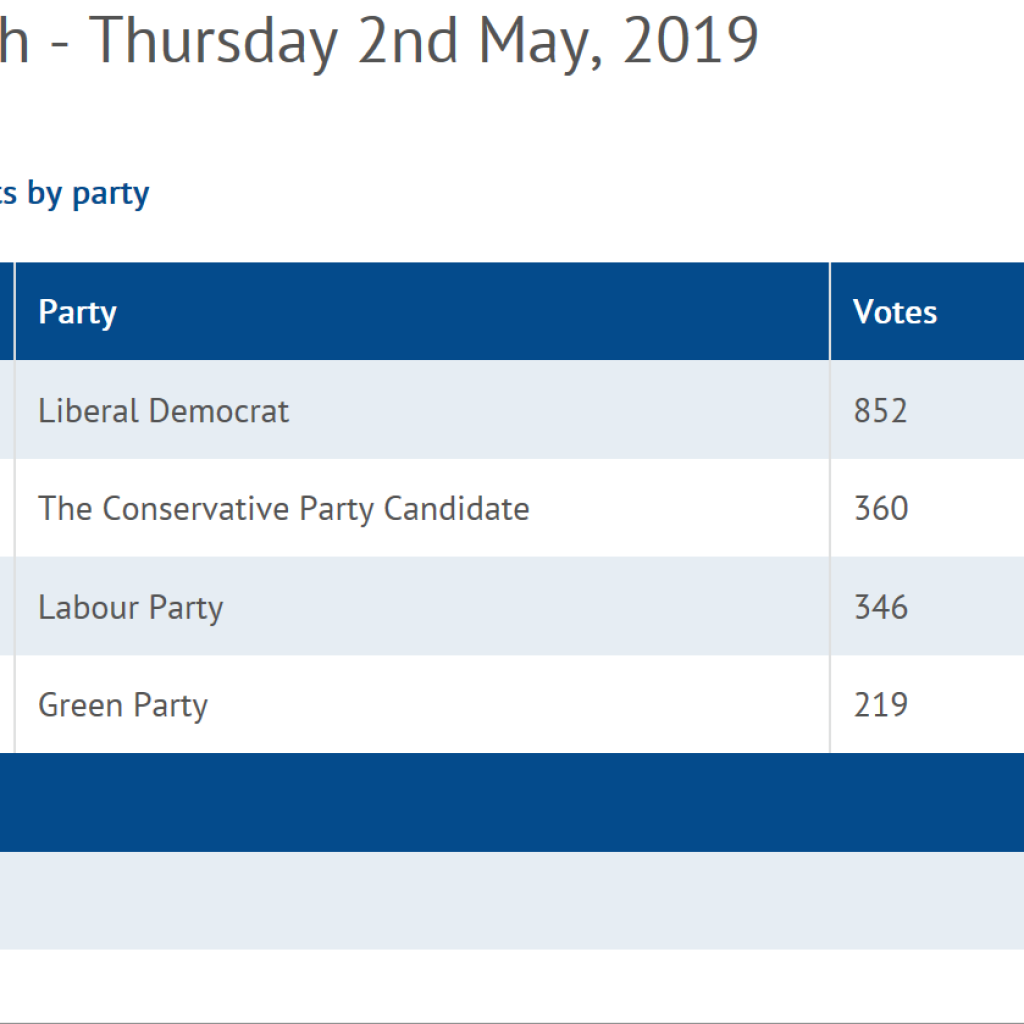Click The Conservative Party Candidate cell
The image size is (1024, 1024).
[422, 508]
